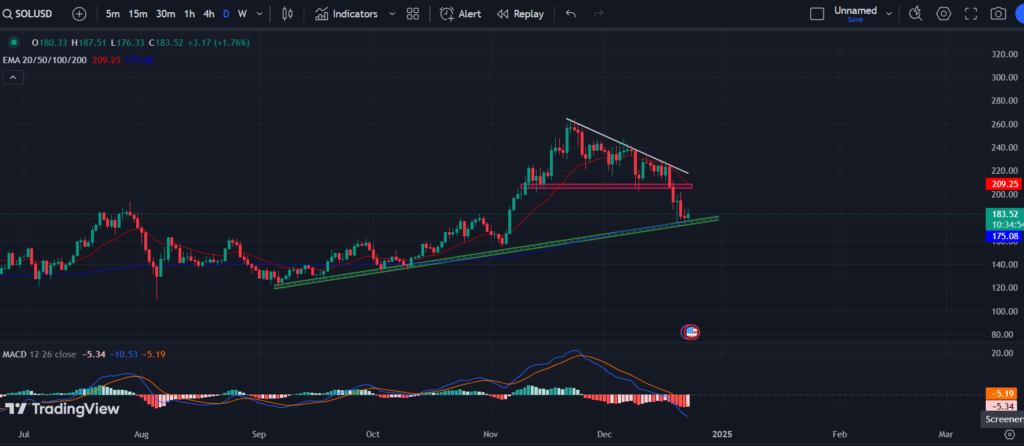Click the orange -5.19 MACD value label
Screen dimensions: 1024x446
point(1002,394)
